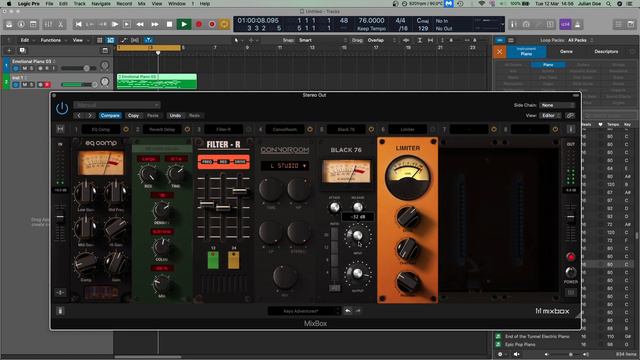Click the Filter-R yellow 24 dB button
This screenshot has height=360, width=640.
(x=233, y=260)
